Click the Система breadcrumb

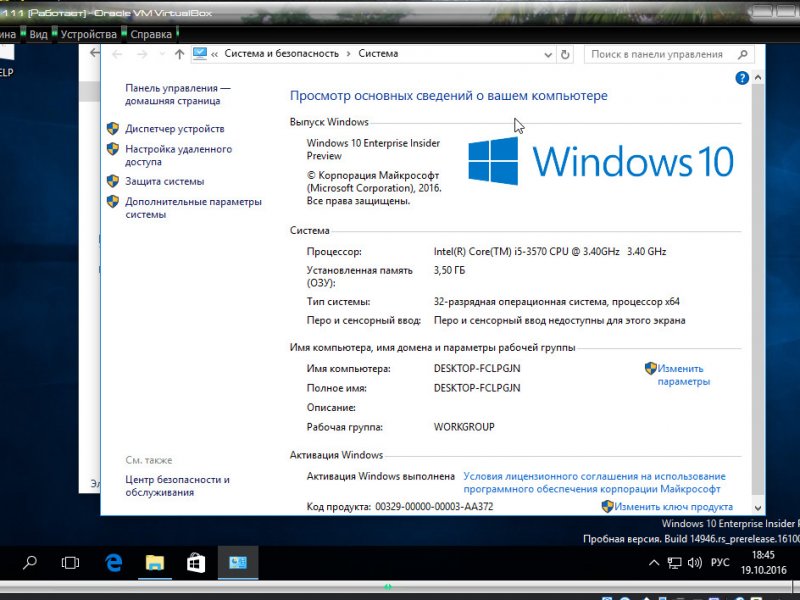pyautogui.click(x=378, y=54)
